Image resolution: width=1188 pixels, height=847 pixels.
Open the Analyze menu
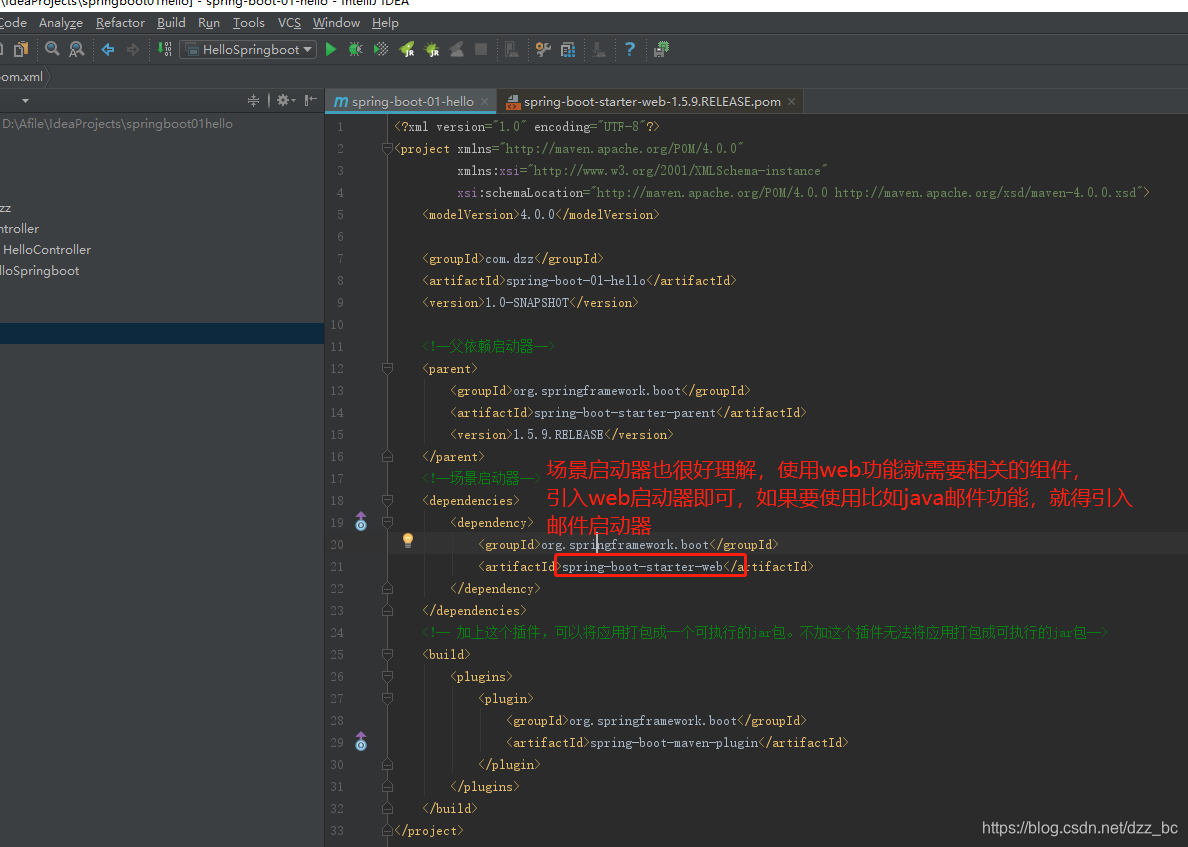[61, 23]
